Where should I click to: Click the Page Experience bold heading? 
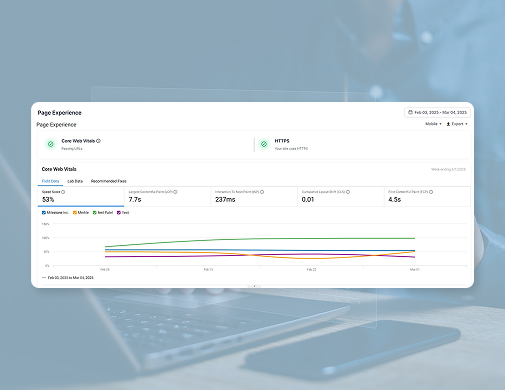click(x=59, y=113)
